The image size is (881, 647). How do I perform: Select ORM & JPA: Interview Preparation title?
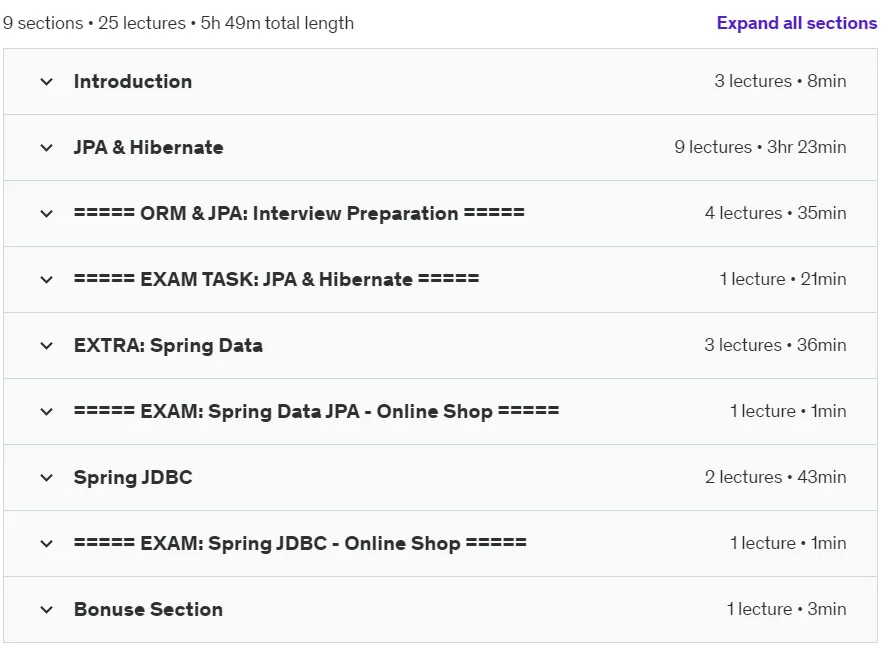(x=299, y=213)
